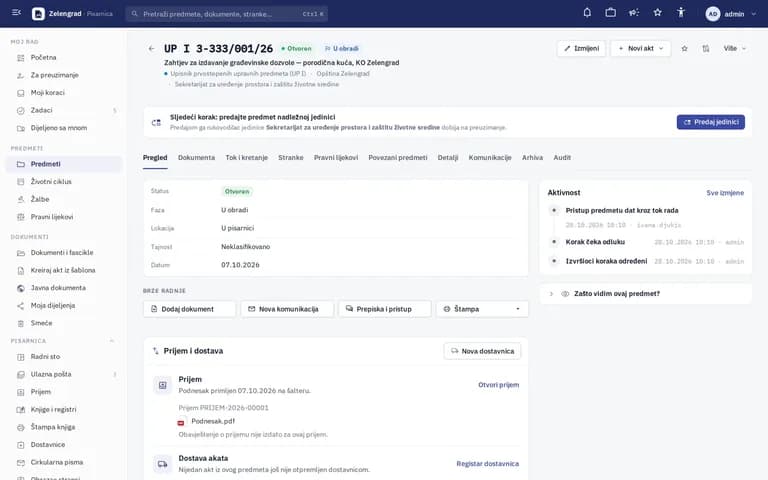Click the compare icon next to Više

coord(705,48)
